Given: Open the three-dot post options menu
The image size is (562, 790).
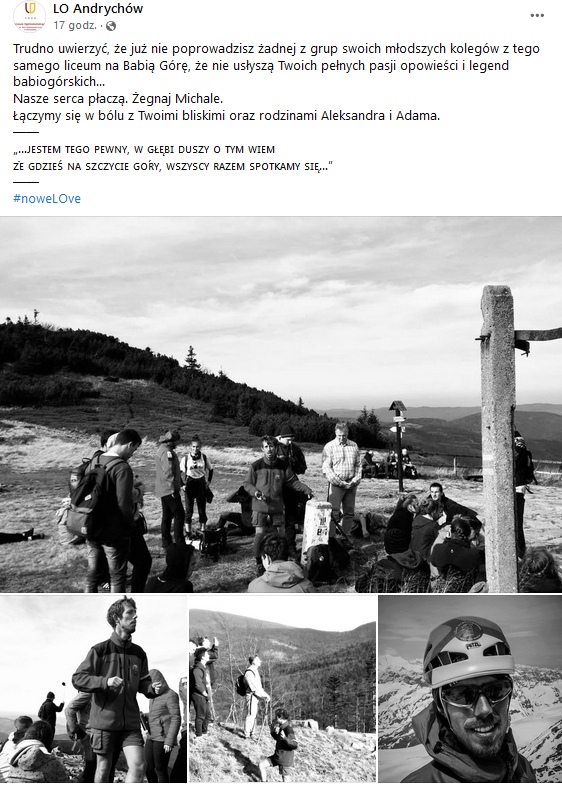Looking at the screenshot, I should click(x=537, y=15).
